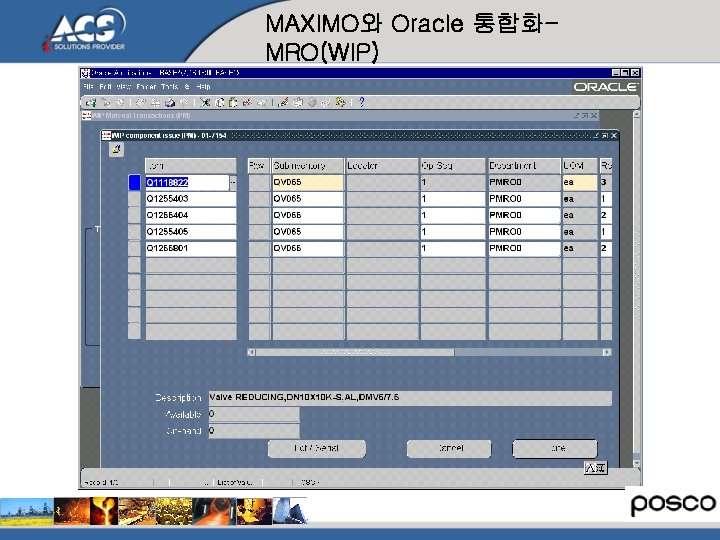Click the Translations globe toolbar icon

pyautogui.click(x=312, y=102)
